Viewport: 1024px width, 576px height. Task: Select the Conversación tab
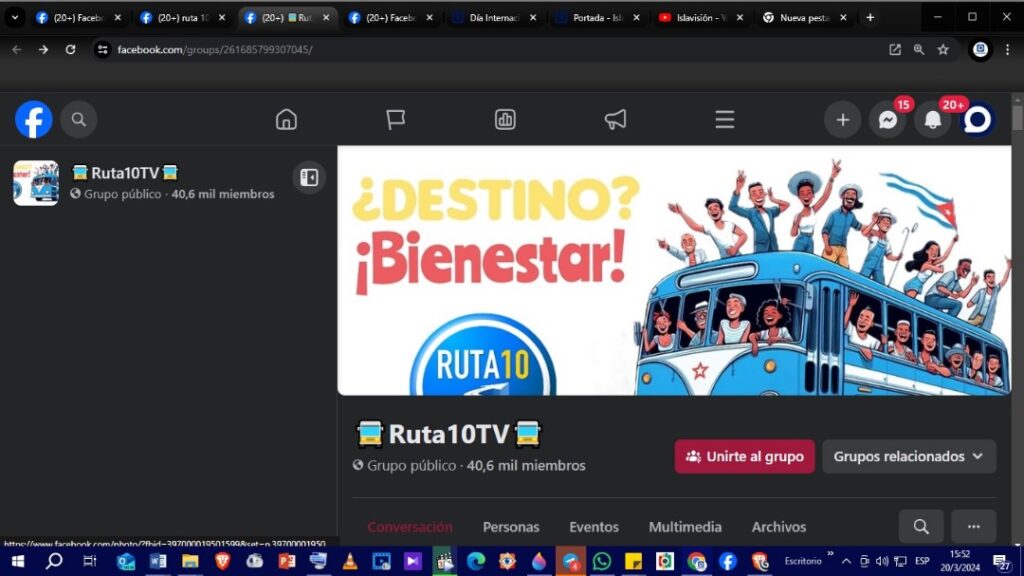[409, 527]
